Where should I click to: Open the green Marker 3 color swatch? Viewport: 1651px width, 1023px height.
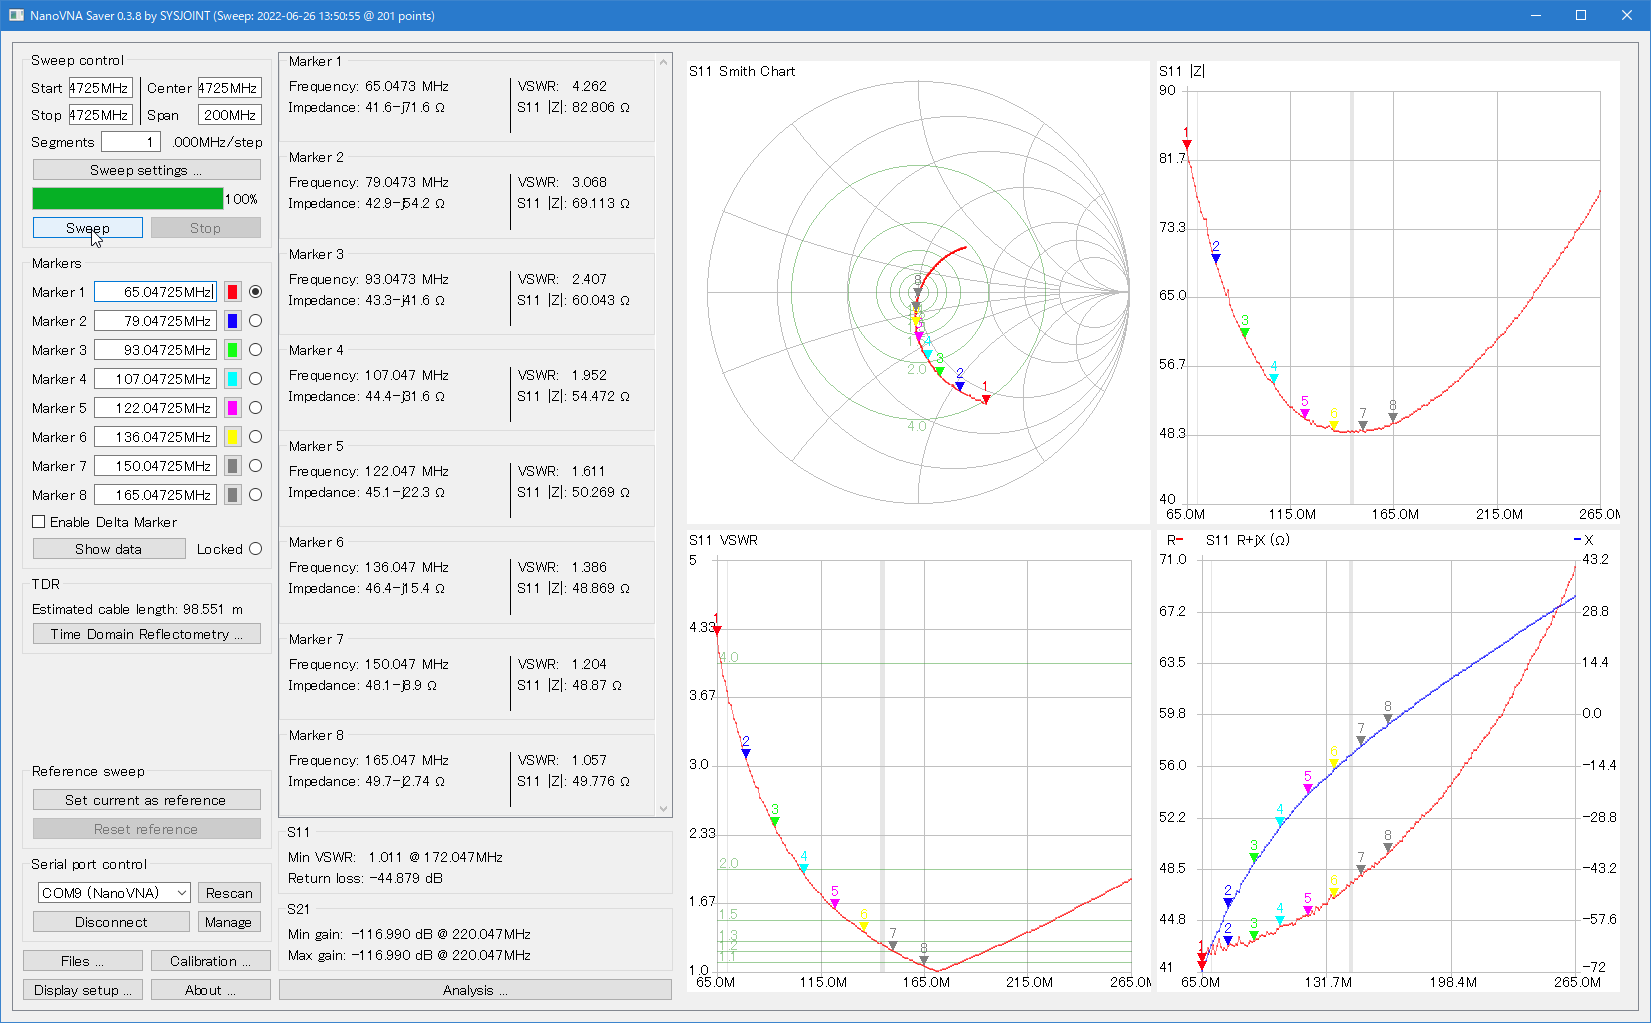232,350
